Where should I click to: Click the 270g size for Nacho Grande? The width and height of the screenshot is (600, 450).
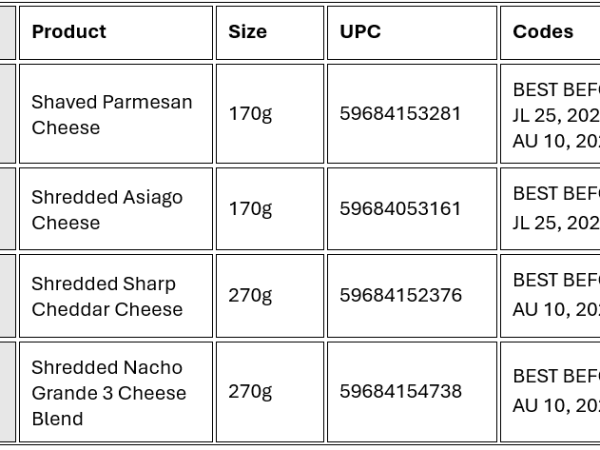coord(250,392)
